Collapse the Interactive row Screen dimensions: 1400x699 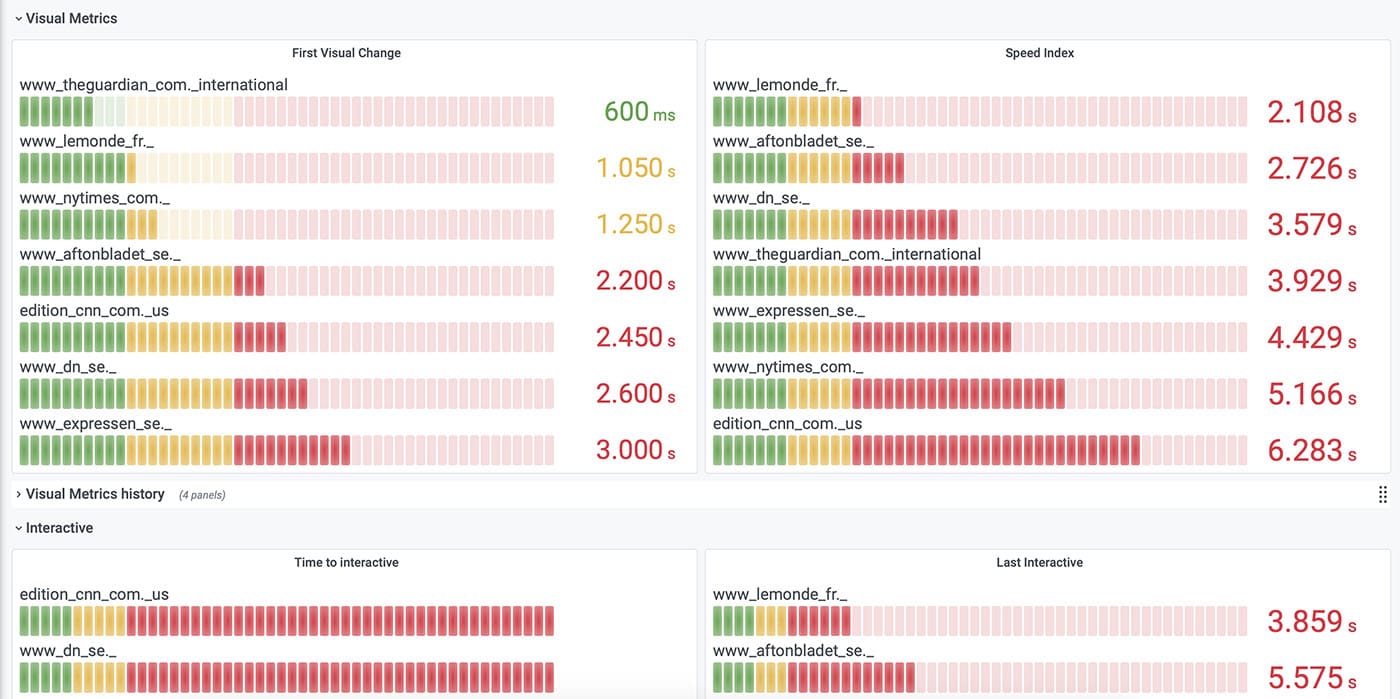click(x=54, y=527)
